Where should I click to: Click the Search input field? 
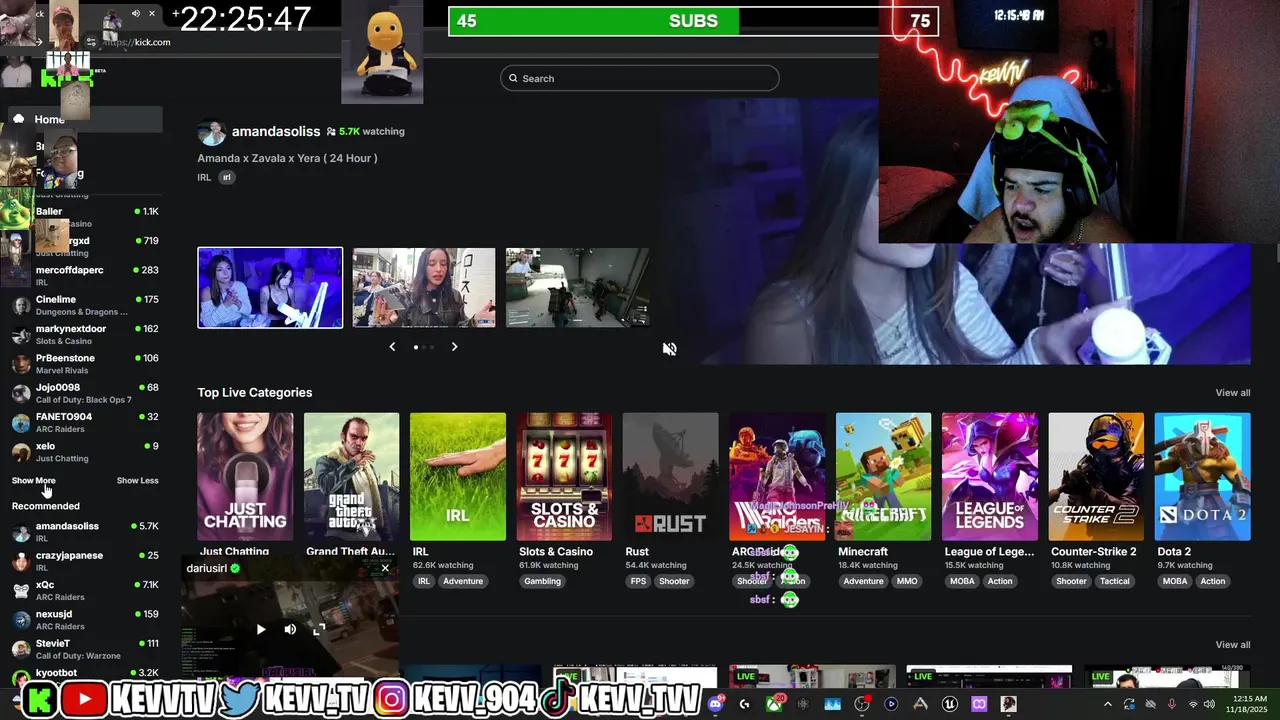639,78
